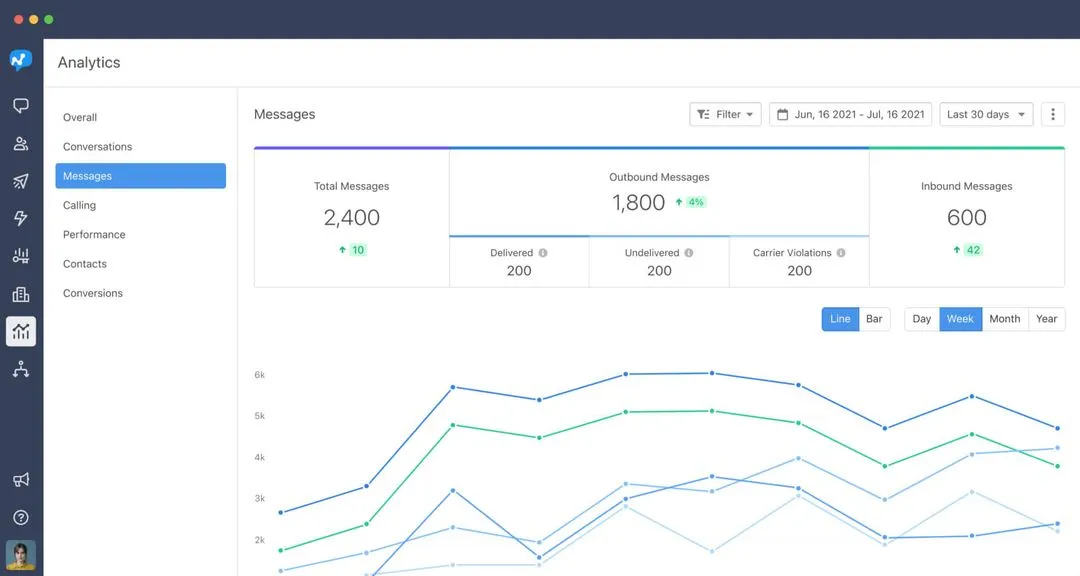Click the megaphone announcements icon
1080x576 pixels.
coord(21,479)
